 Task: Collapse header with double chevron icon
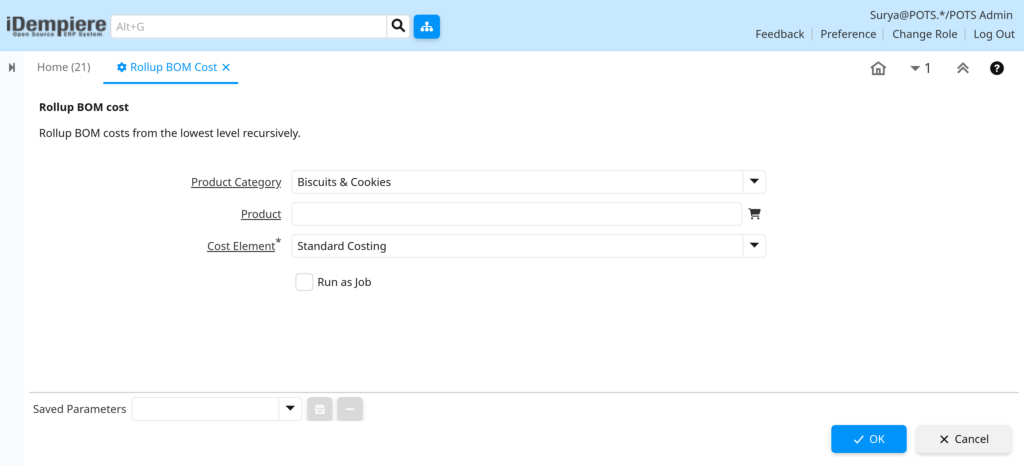(x=963, y=68)
